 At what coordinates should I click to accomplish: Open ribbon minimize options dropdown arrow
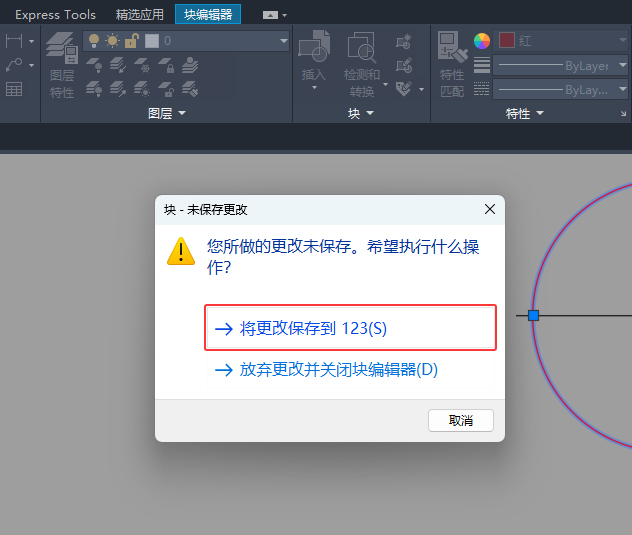[285, 15]
